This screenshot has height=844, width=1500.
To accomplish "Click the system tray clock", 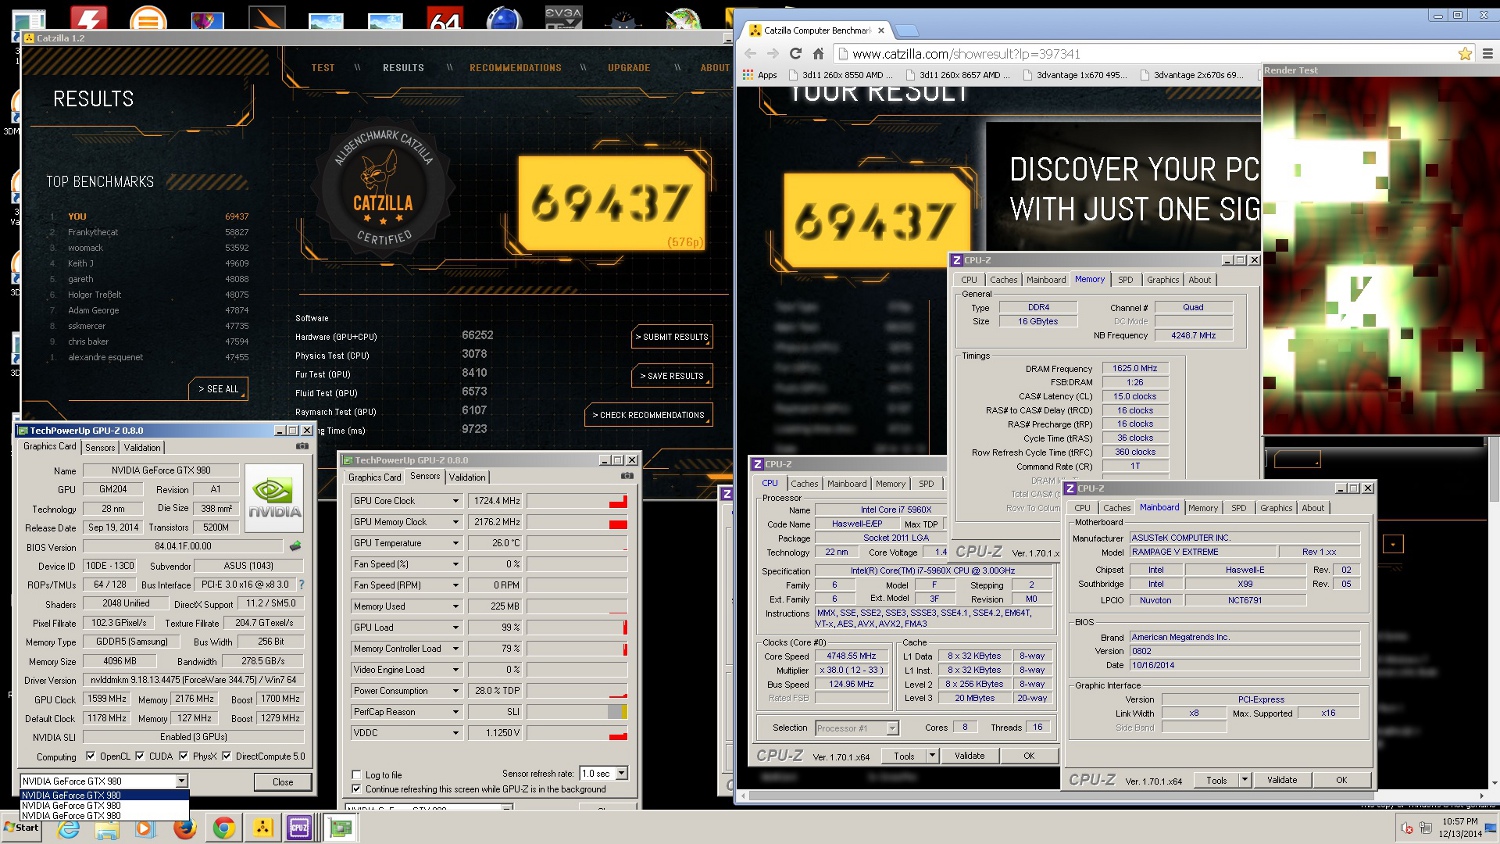I will click(x=1460, y=827).
